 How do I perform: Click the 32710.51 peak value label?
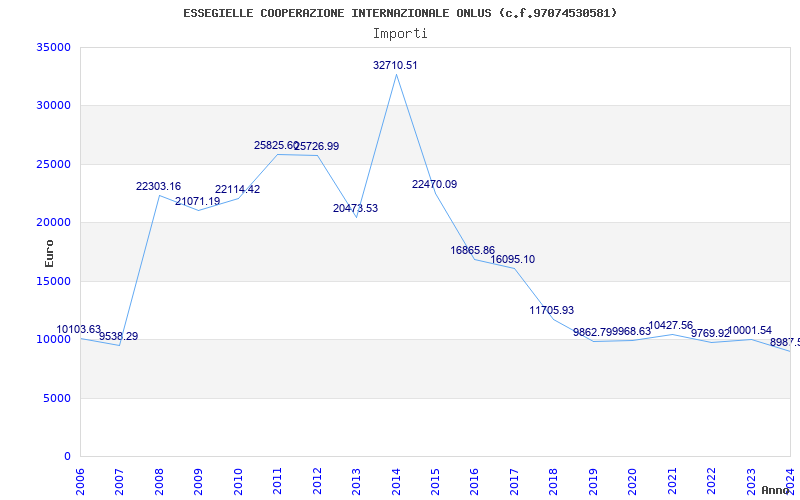coord(395,65)
